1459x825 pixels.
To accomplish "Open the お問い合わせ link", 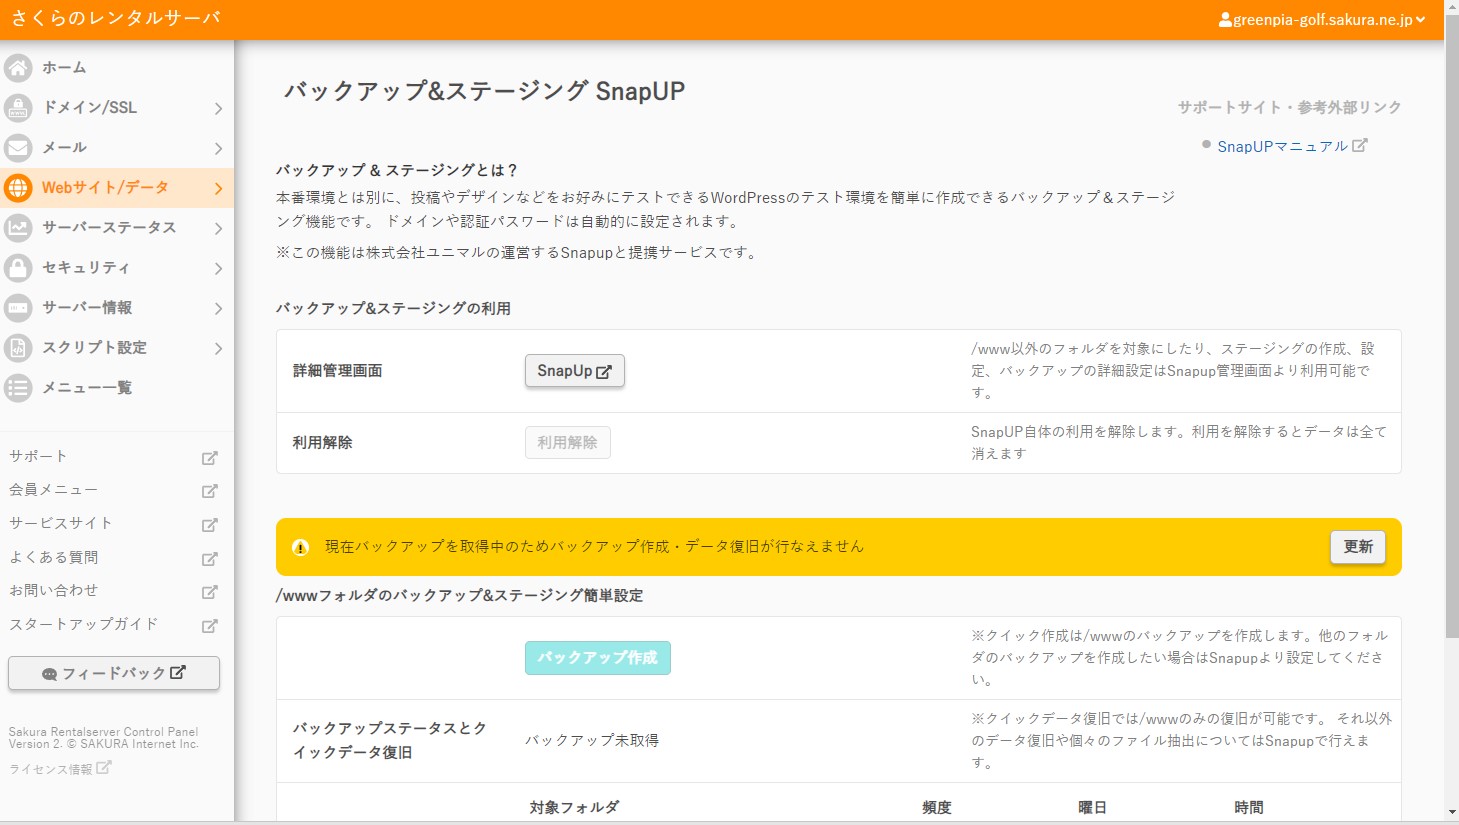I will coord(54,590).
